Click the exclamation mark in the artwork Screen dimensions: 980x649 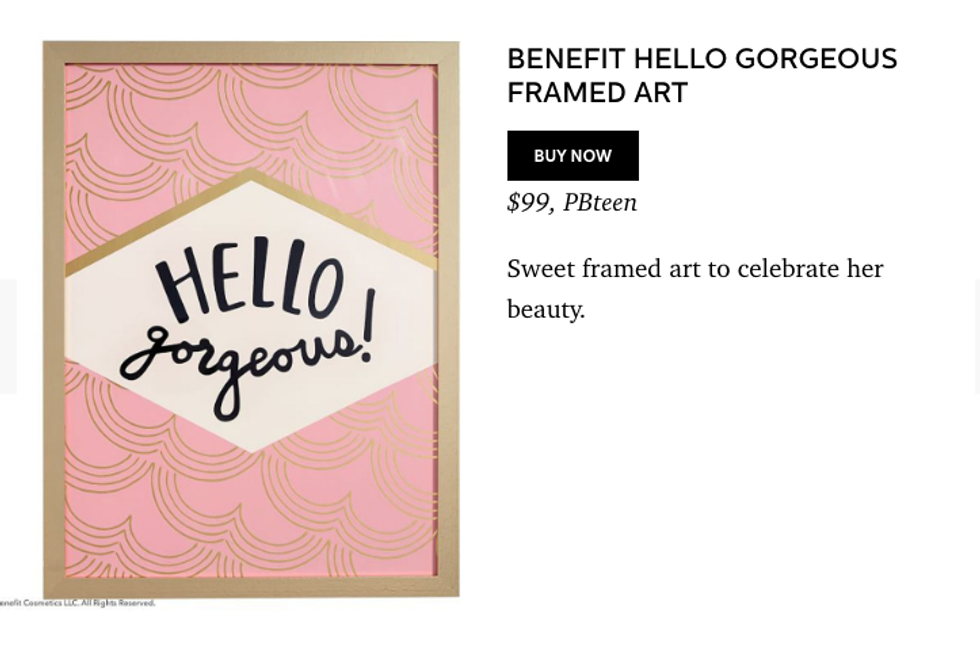367,325
